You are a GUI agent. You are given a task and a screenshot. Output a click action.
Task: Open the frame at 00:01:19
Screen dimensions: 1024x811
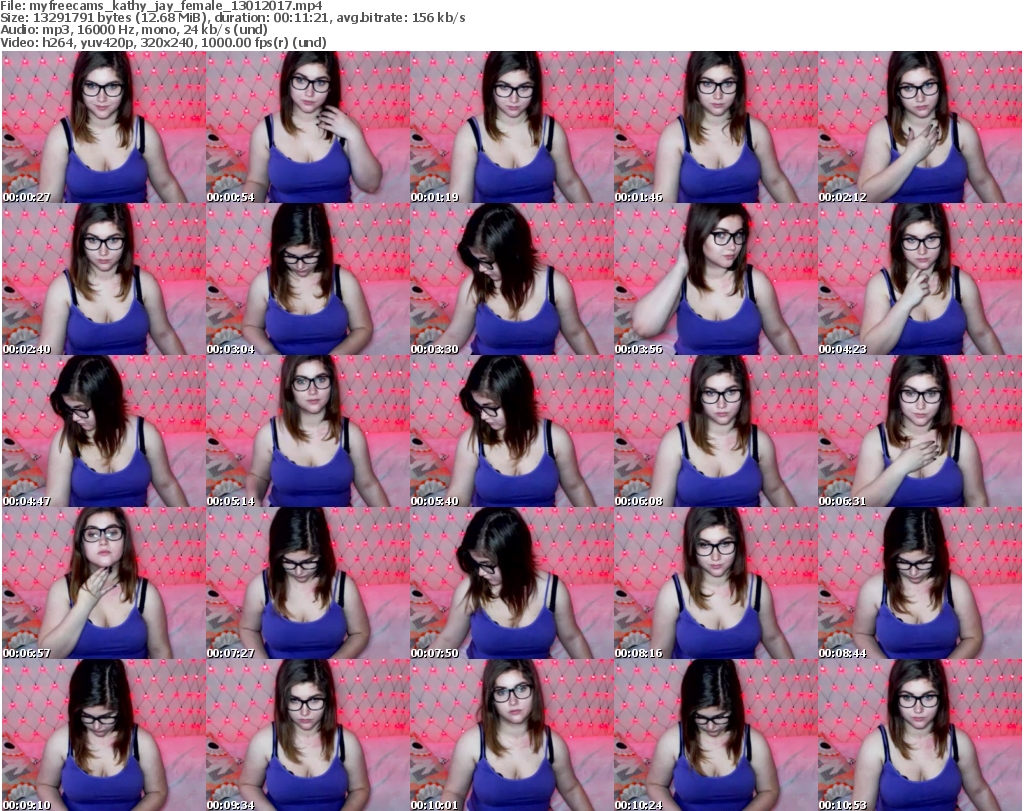tap(511, 127)
